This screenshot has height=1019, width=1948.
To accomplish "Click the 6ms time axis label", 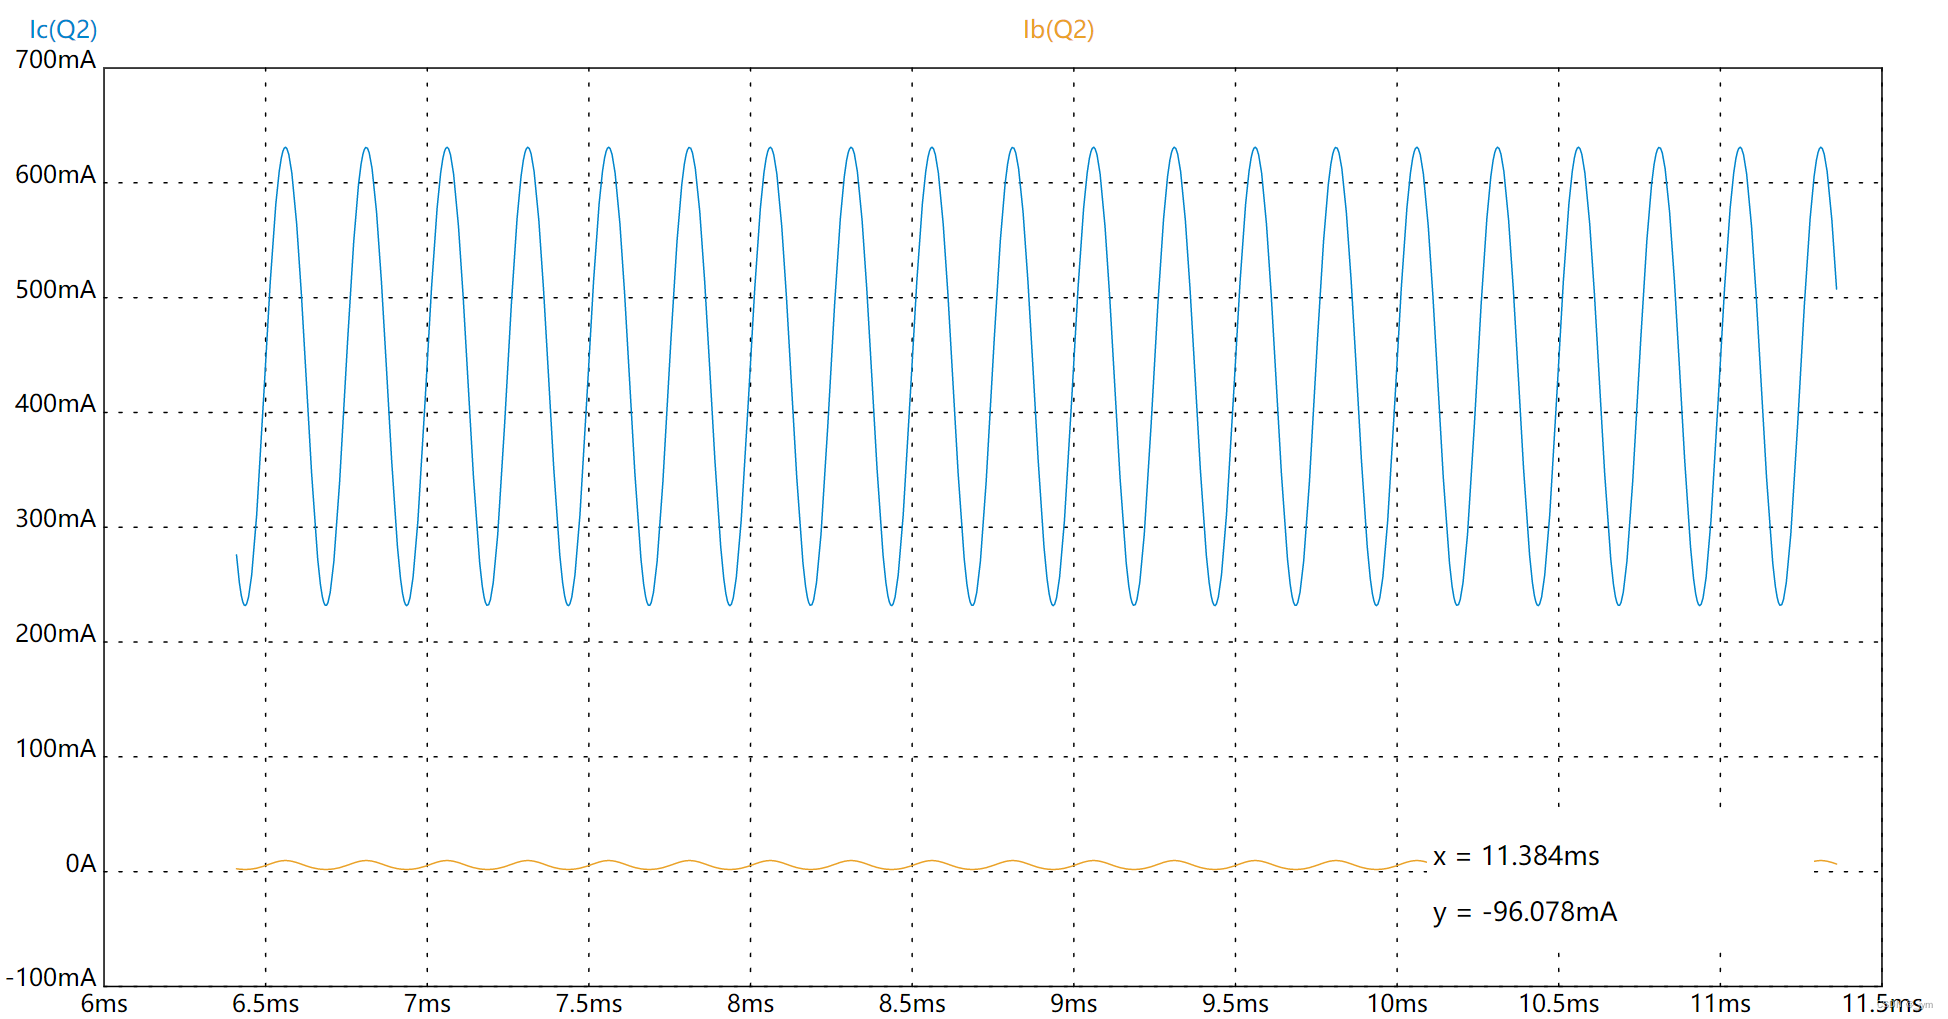I will coord(104,1004).
